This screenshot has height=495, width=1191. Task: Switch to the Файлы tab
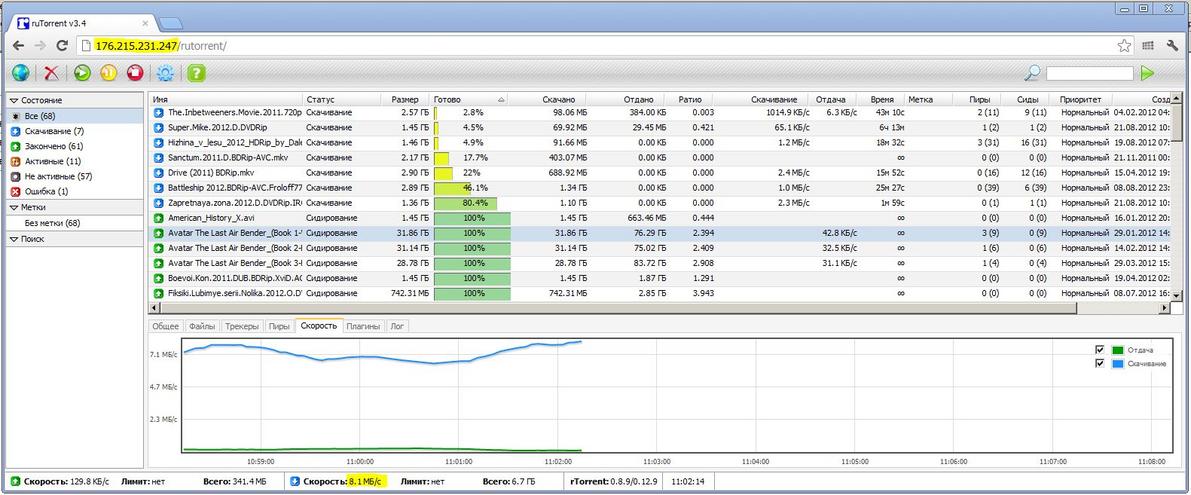pyautogui.click(x=201, y=326)
